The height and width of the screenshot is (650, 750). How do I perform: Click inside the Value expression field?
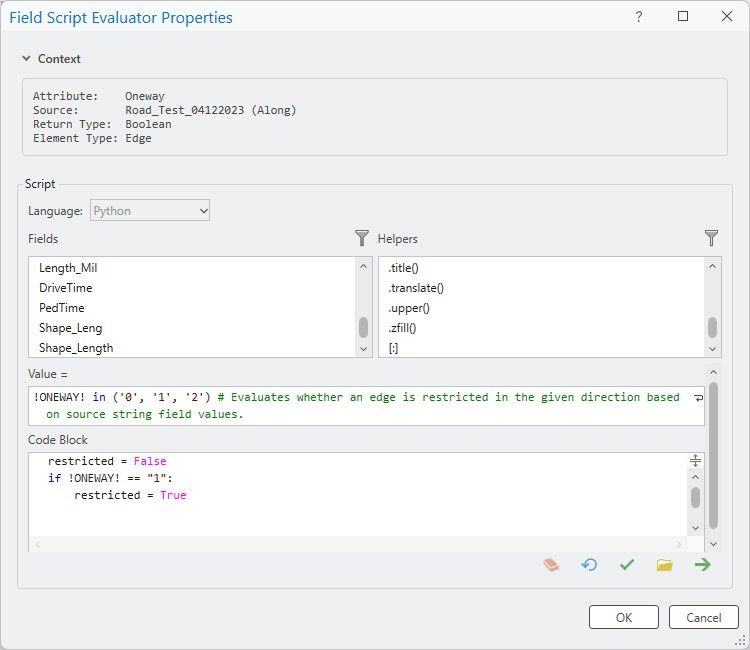tap(366, 406)
